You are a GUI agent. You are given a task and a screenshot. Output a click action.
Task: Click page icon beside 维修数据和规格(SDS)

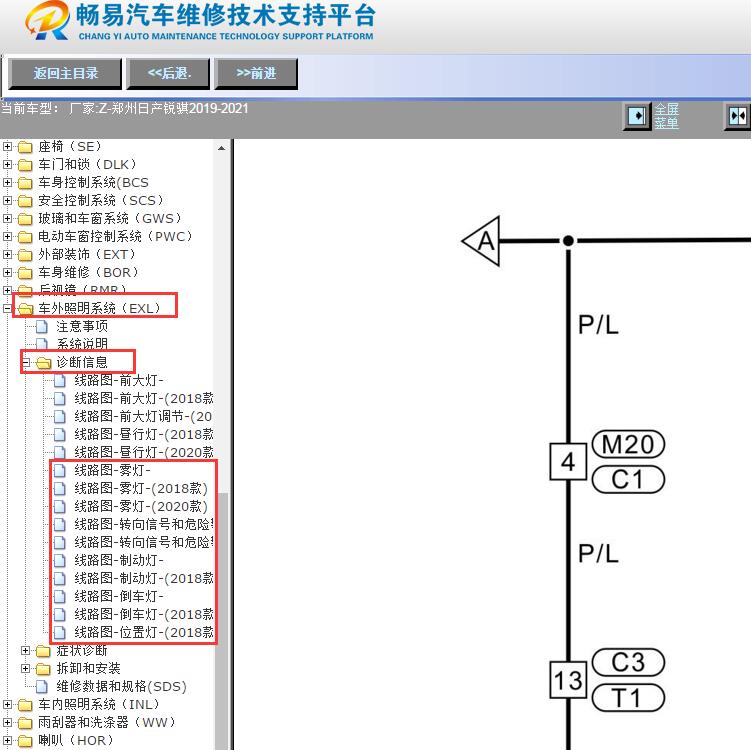[x=42, y=687]
